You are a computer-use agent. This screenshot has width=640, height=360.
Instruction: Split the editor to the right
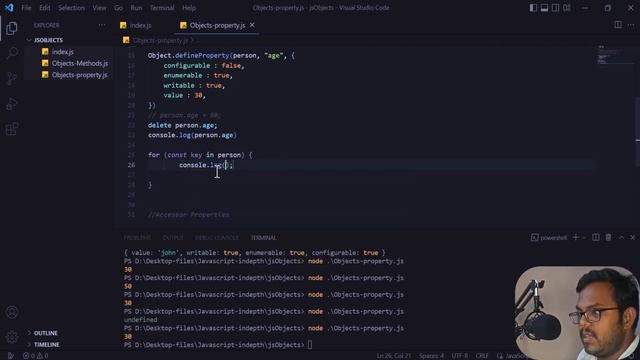pyautogui.click(x=618, y=25)
